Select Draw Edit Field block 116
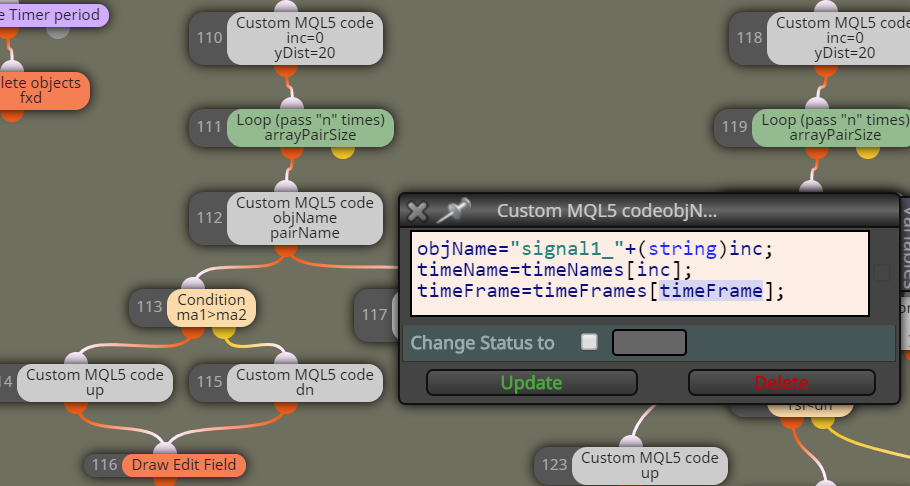The image size is (910, 486). point(184,465)
